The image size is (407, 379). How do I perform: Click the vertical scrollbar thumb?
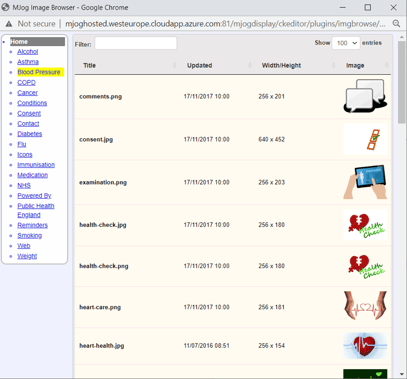pyautogui.click(x=402, y=82)
